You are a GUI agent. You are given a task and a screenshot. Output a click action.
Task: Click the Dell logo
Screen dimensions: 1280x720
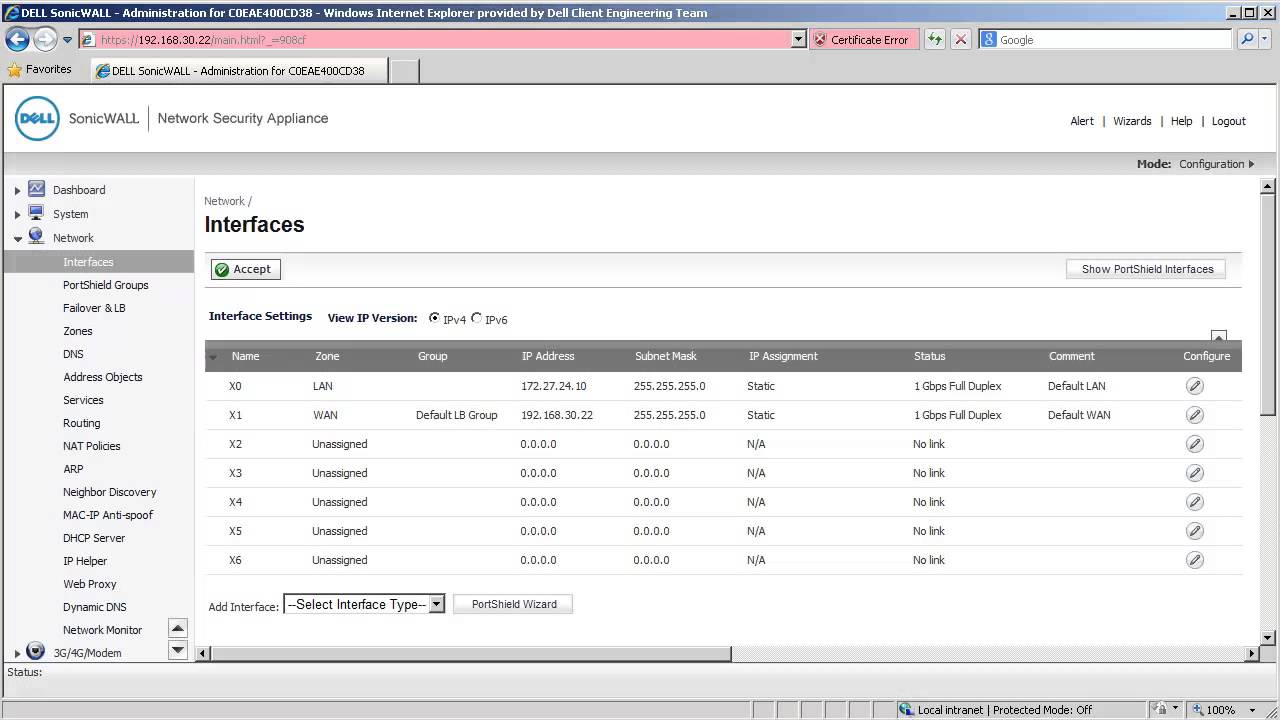37,118
